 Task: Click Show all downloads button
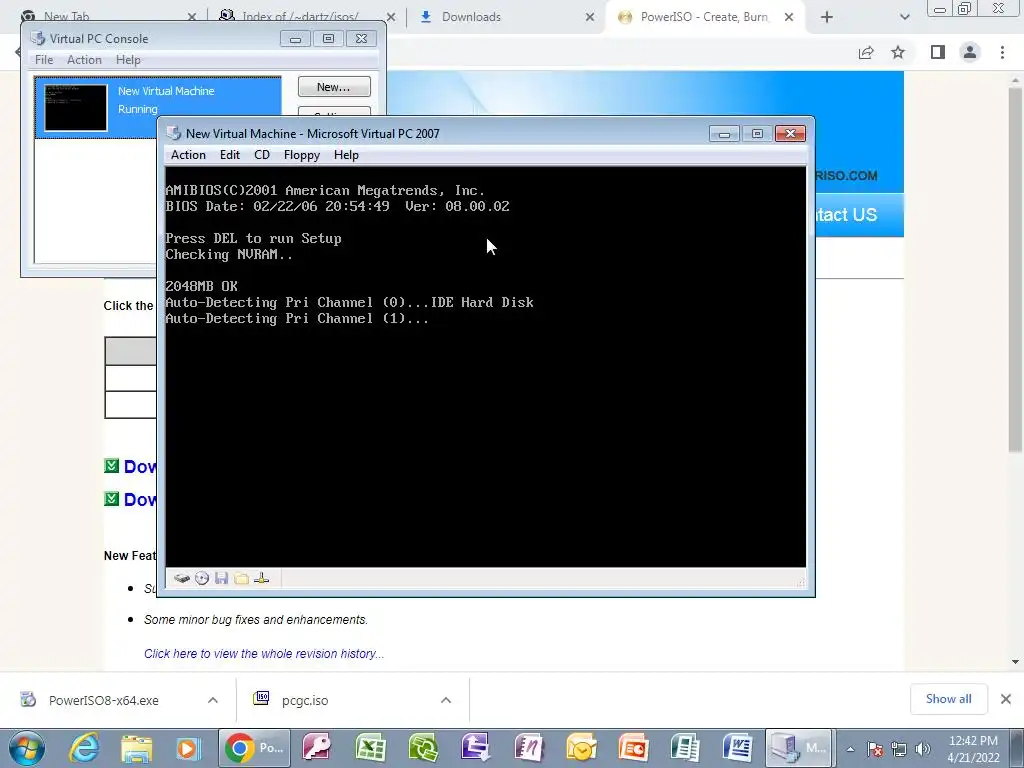point(948,699)
